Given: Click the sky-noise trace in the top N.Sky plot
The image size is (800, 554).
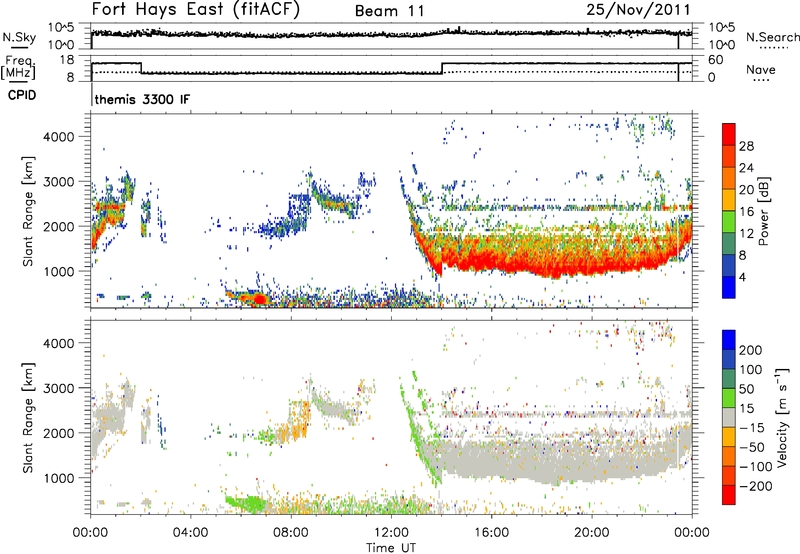Looking at the screenshot, I should 391,34.
